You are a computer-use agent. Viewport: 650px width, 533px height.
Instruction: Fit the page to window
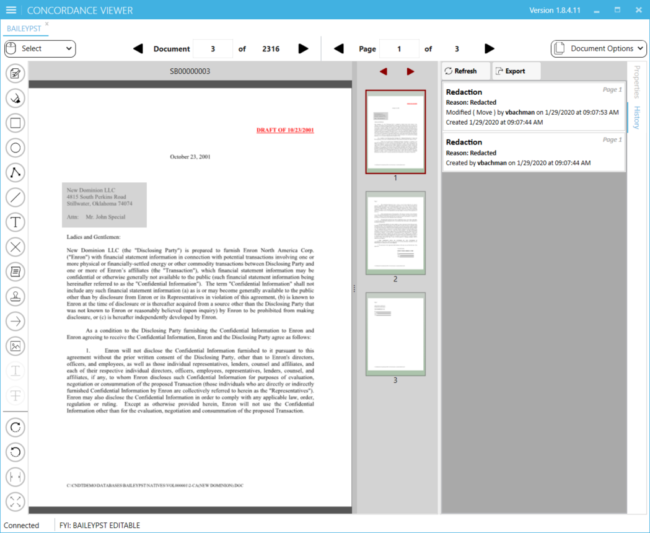[15, 502]
